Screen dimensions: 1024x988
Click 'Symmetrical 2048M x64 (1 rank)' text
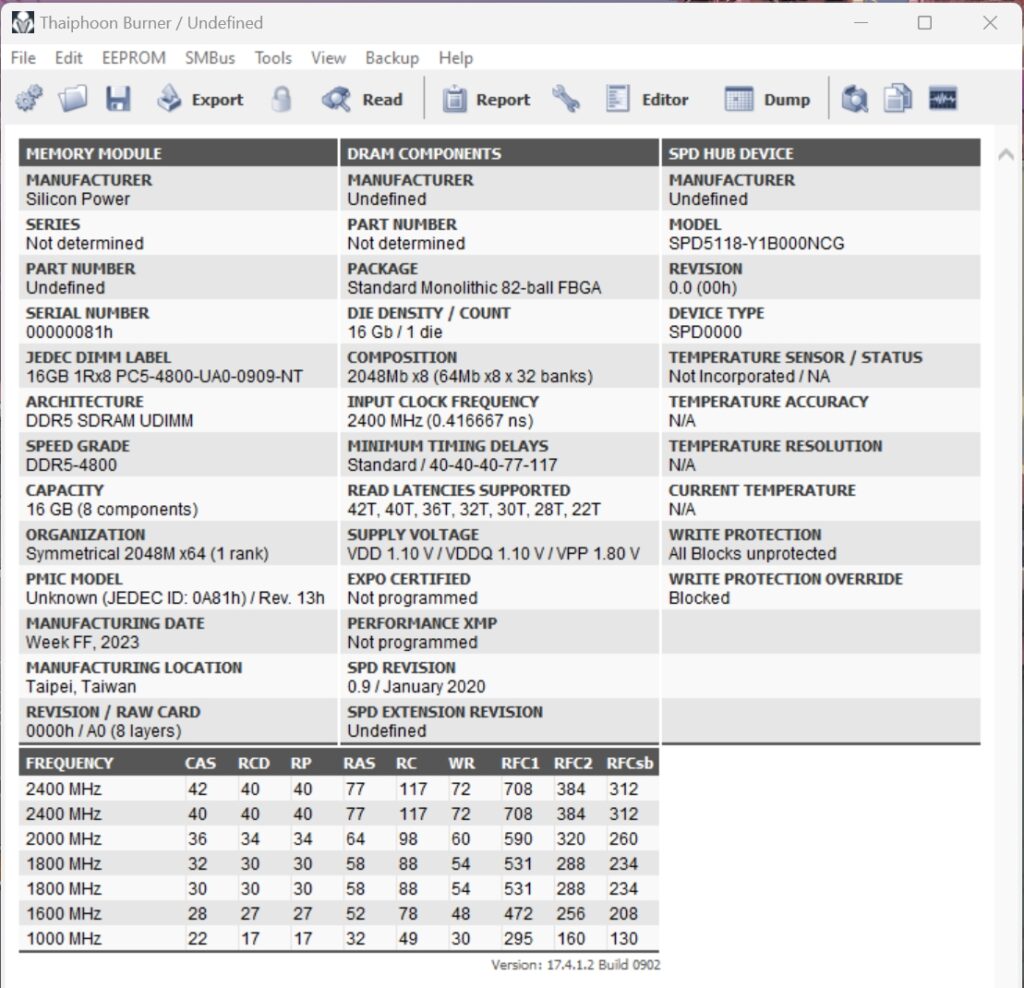(x=147, y=554)
